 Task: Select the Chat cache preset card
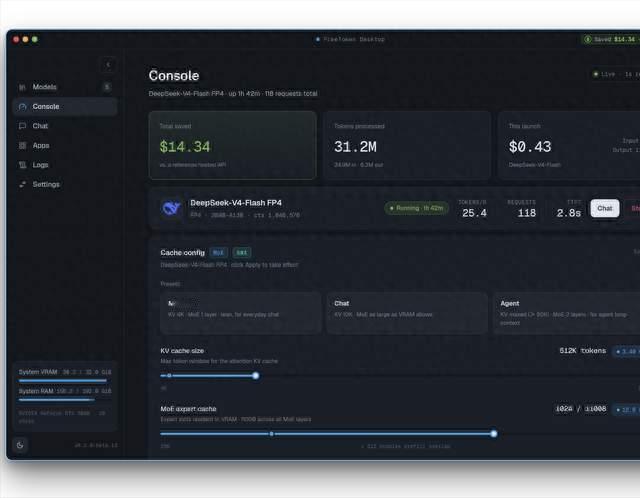(407, 313)
